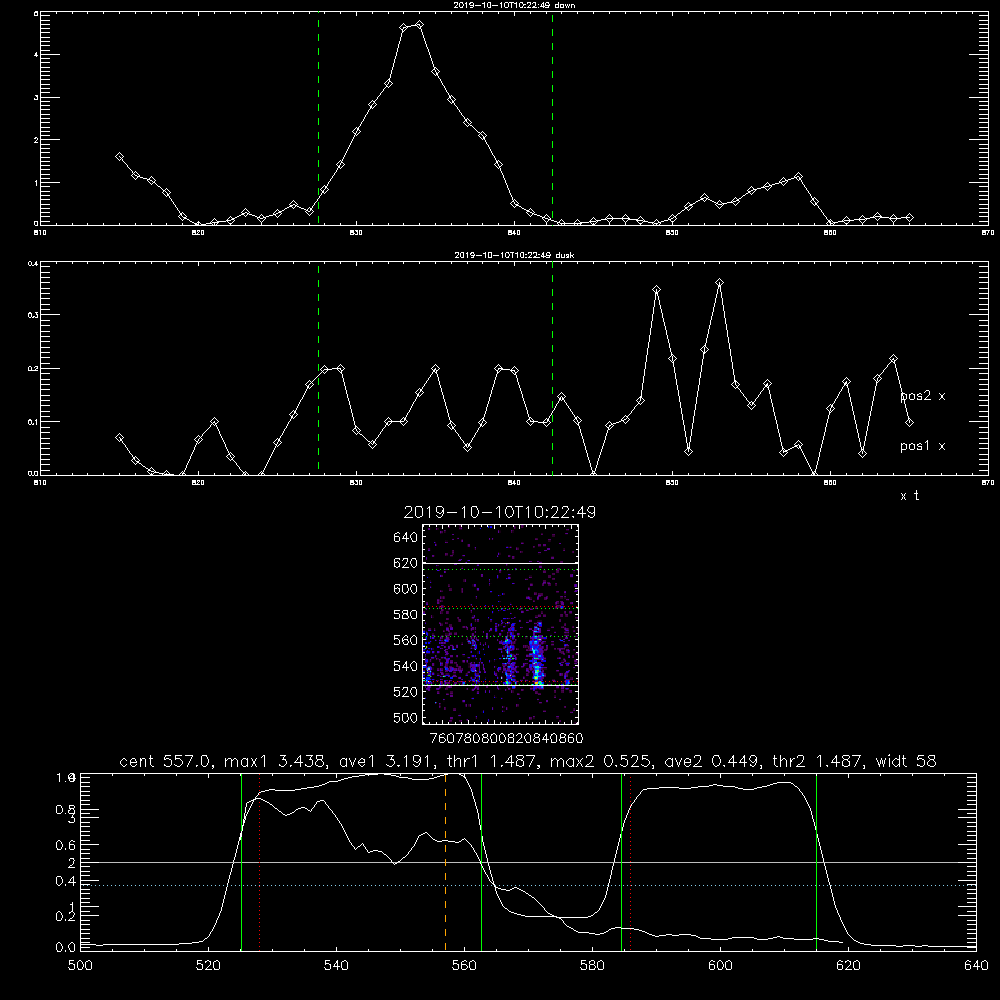Click the '2019-10-10T10:22:49 dawn' plot title
This screenshot has width=1000, height=1000.
tap(514, 5)
